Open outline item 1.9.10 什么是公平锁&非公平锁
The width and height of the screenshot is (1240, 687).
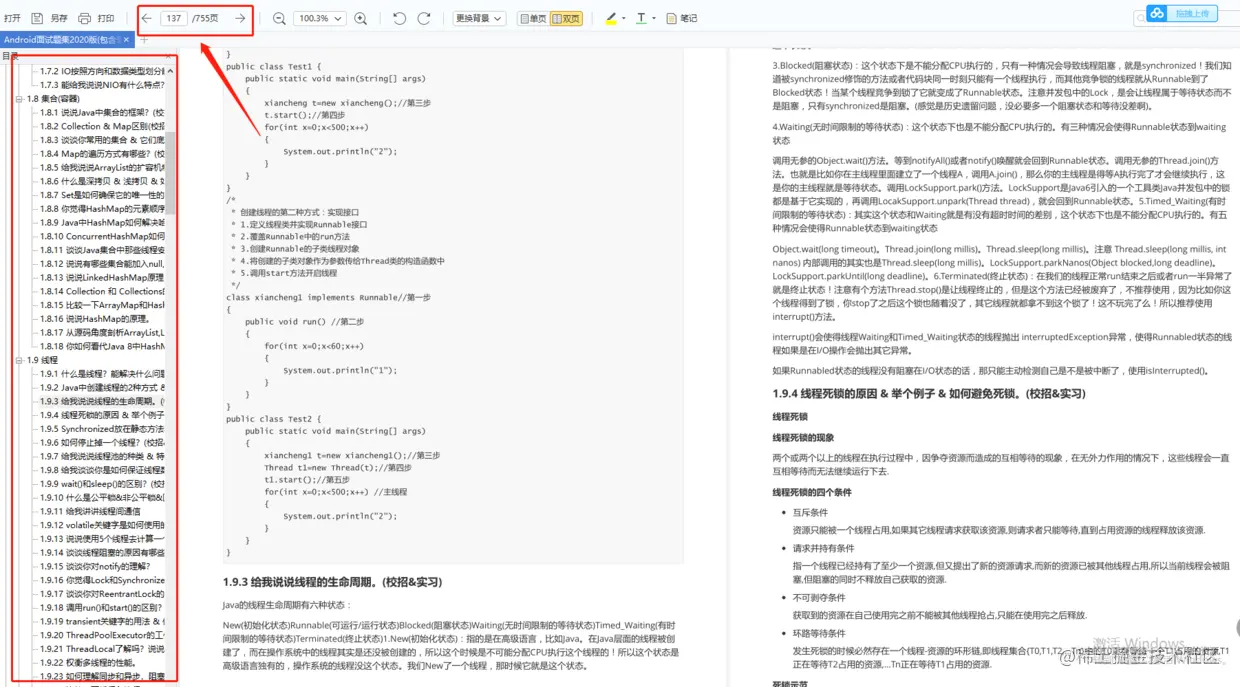102,497
